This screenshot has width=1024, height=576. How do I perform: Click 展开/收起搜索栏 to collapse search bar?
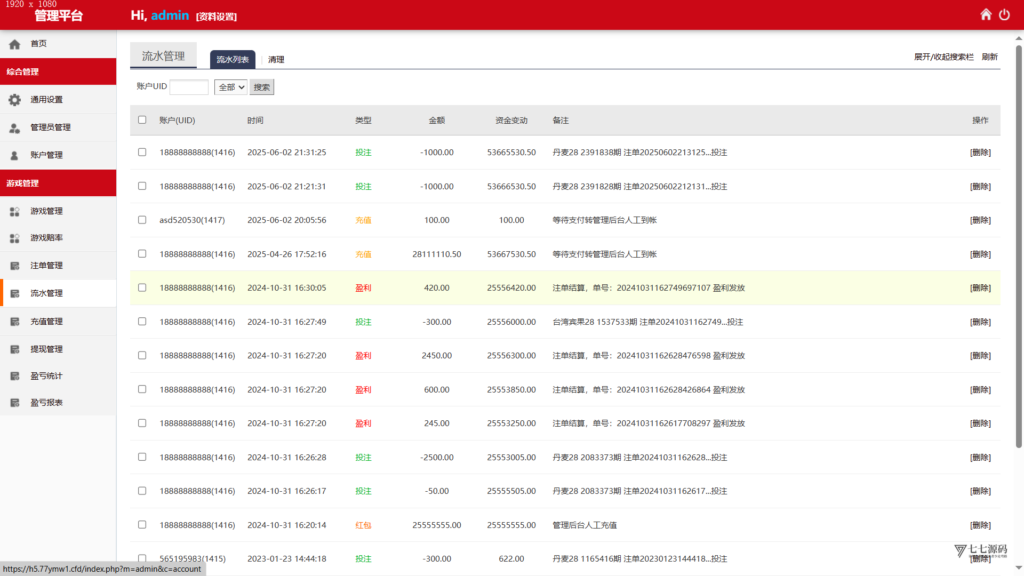point(943,57)
